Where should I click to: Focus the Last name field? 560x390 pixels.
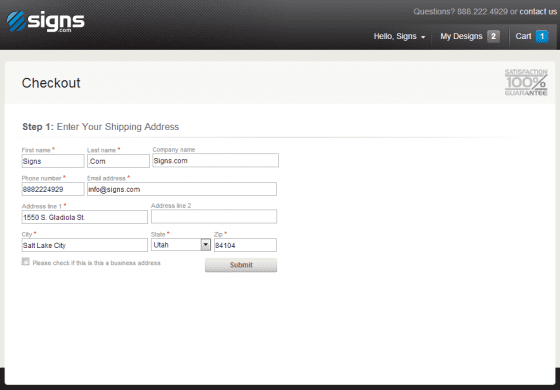118,161
